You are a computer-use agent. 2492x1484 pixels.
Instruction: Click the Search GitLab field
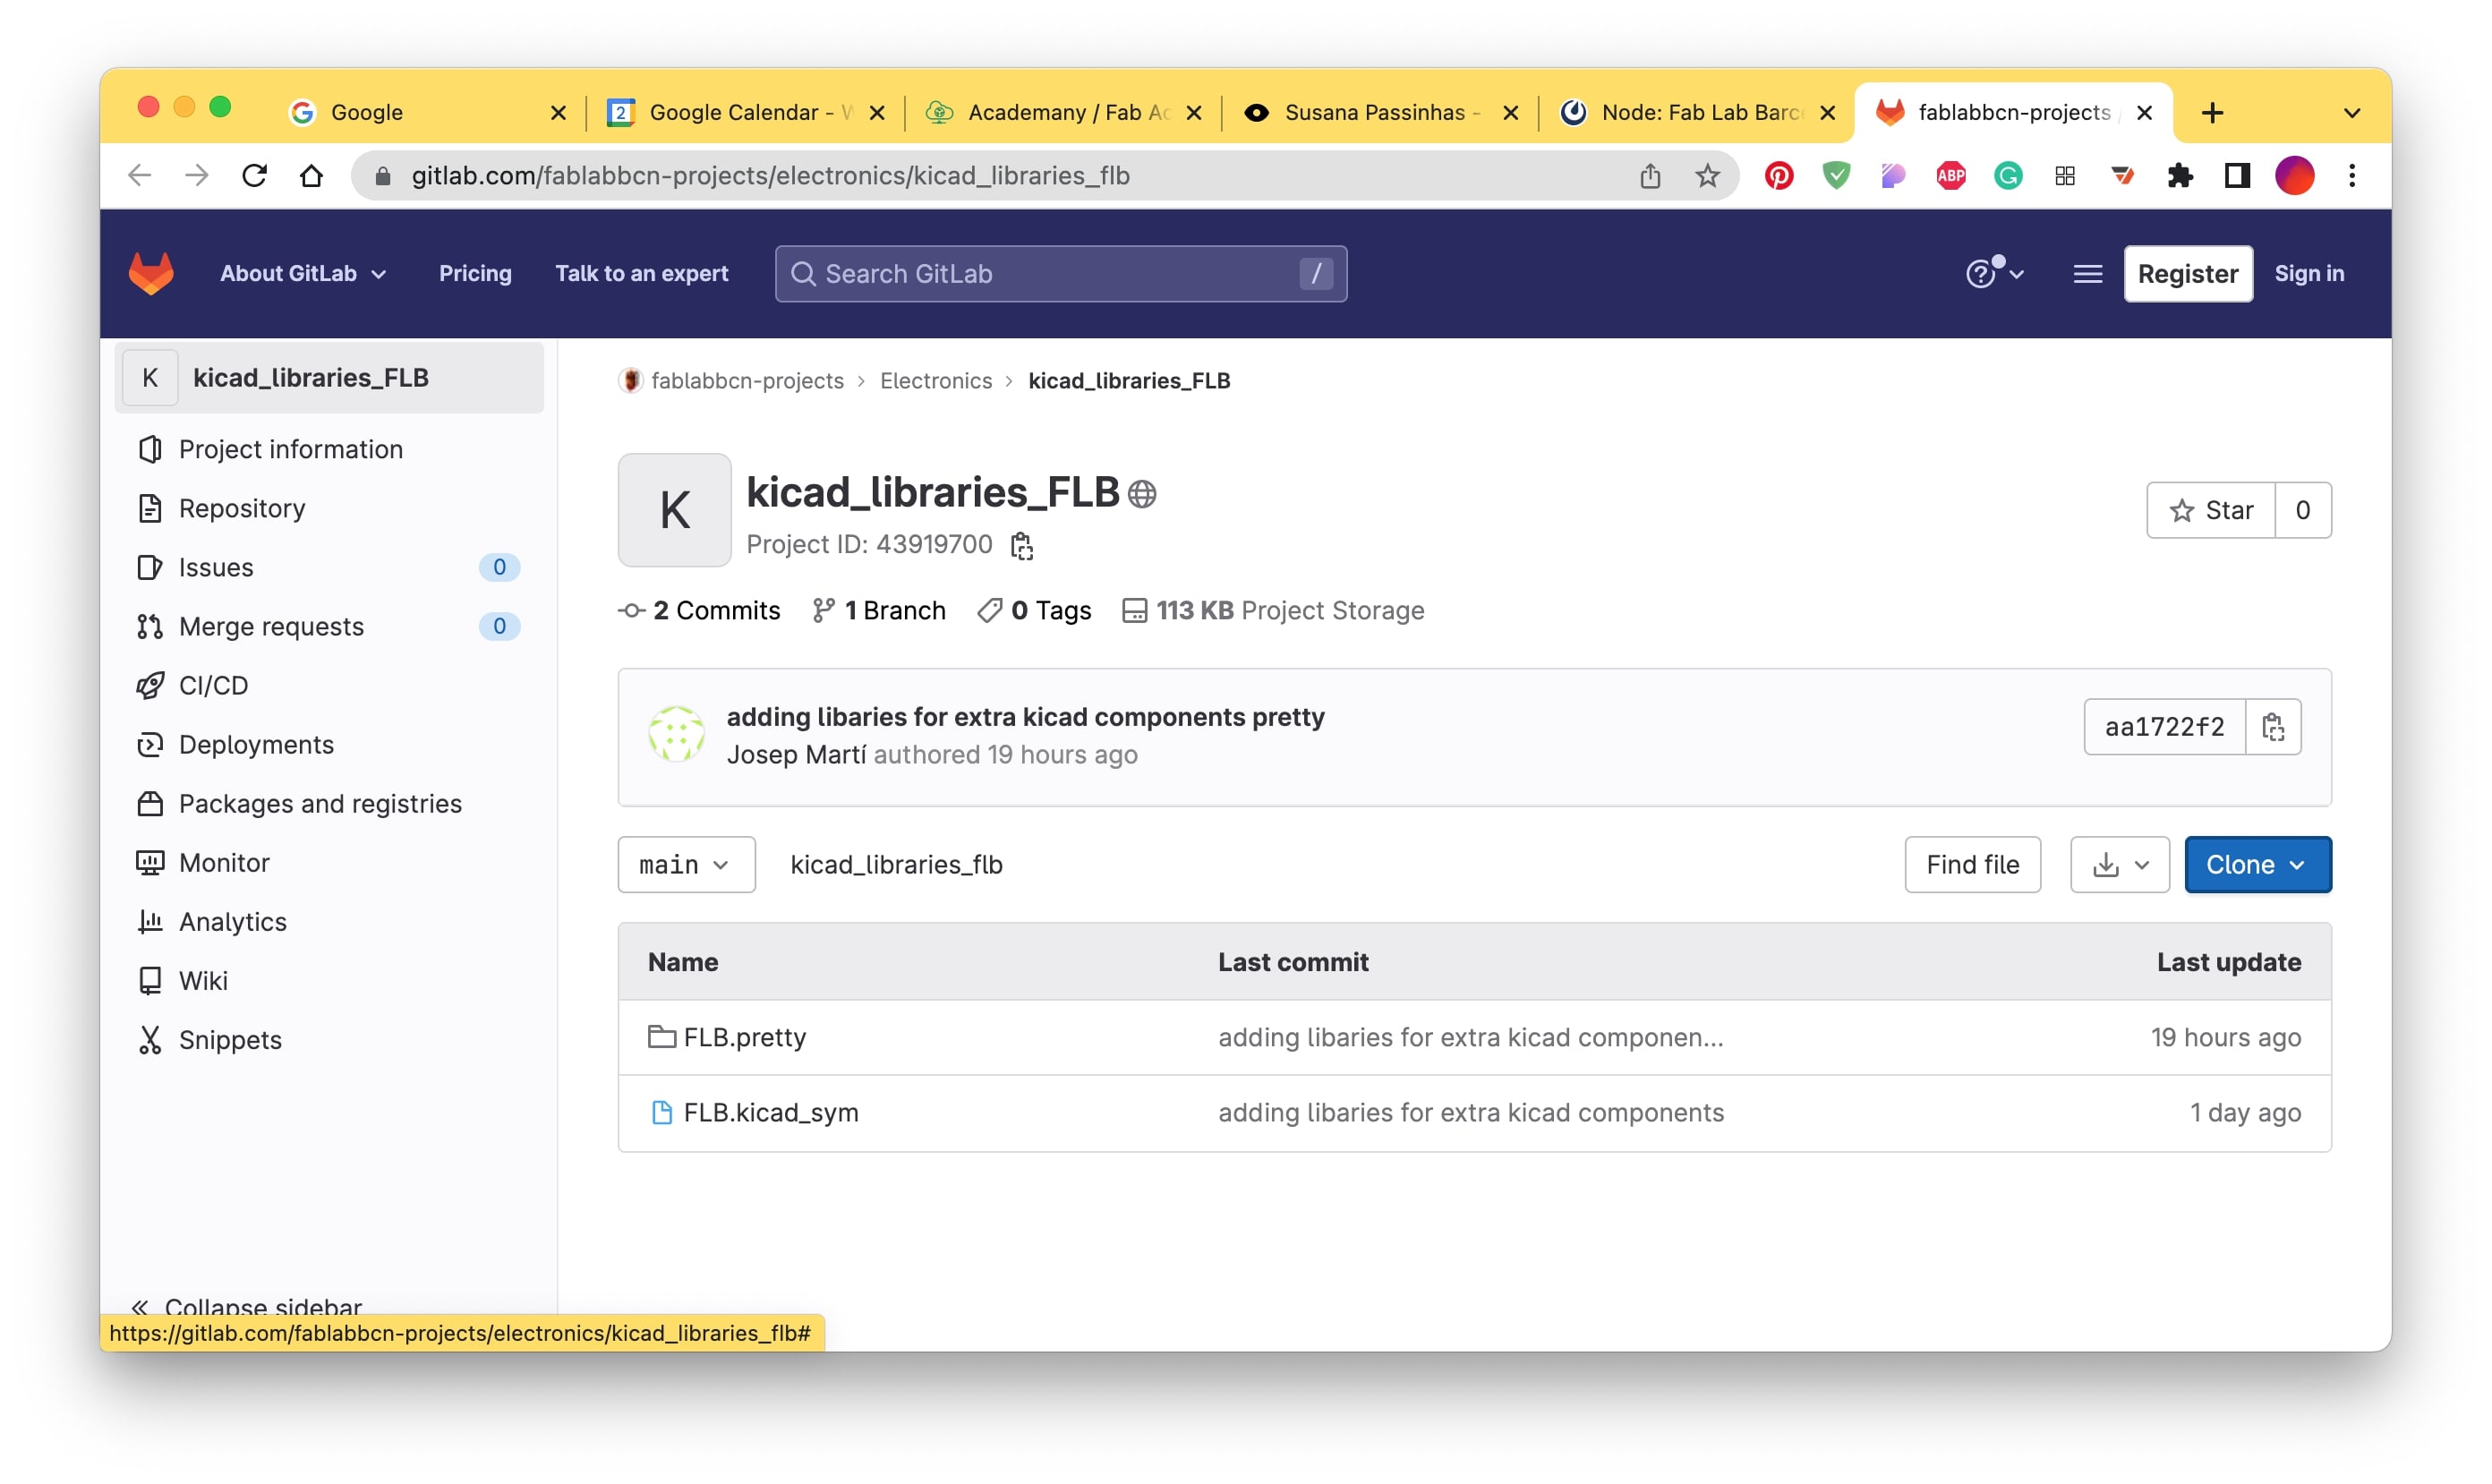[1060, 274]
